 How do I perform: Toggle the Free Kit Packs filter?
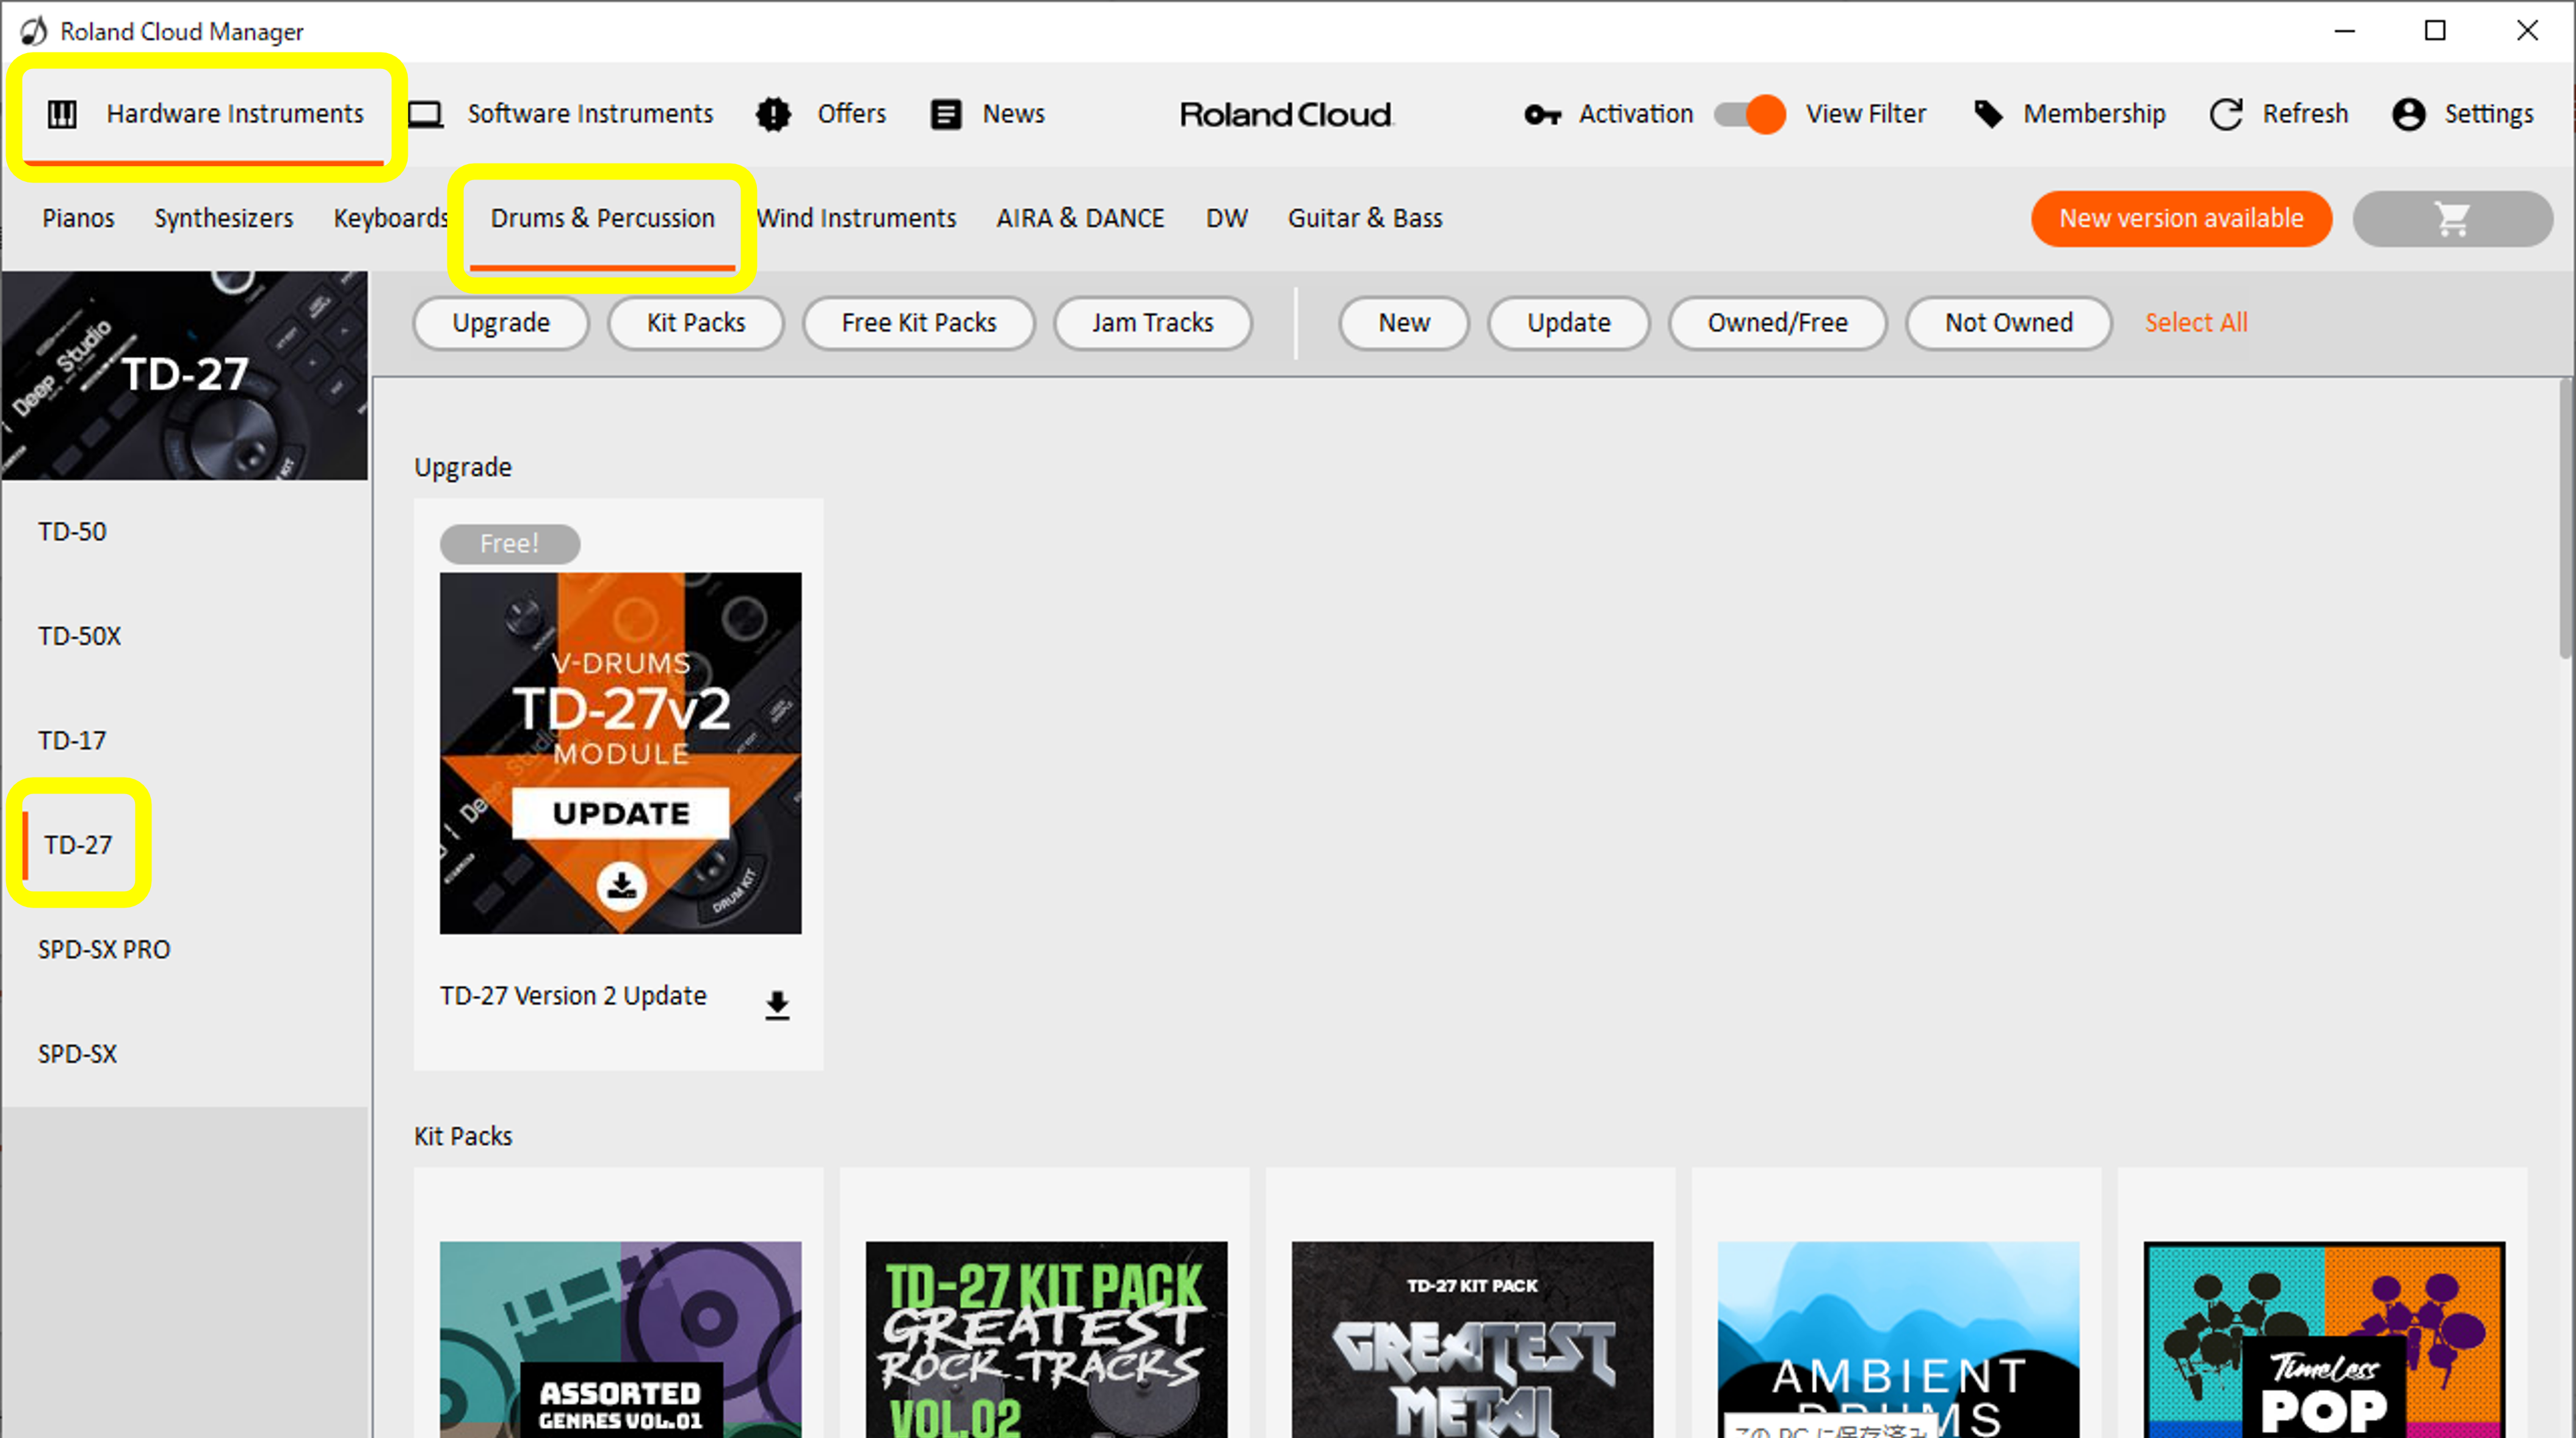919,323
